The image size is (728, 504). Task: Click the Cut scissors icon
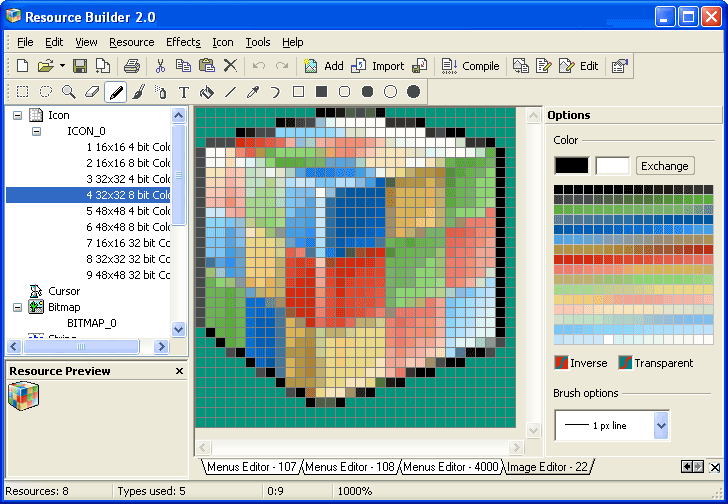point(160,66)
